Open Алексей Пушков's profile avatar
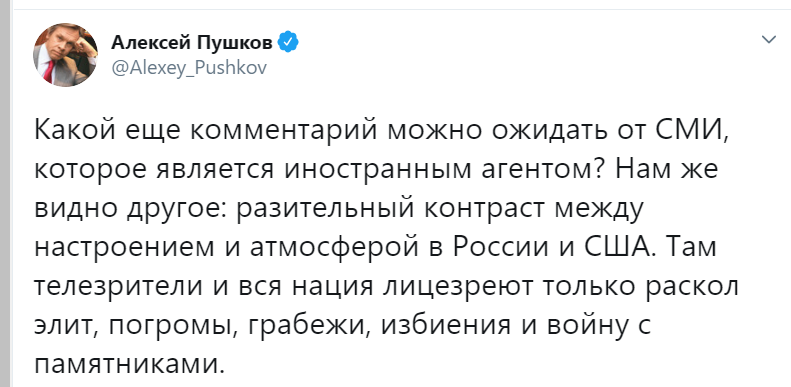The height and width of the screenshot is (387, 791). point(65,54)
